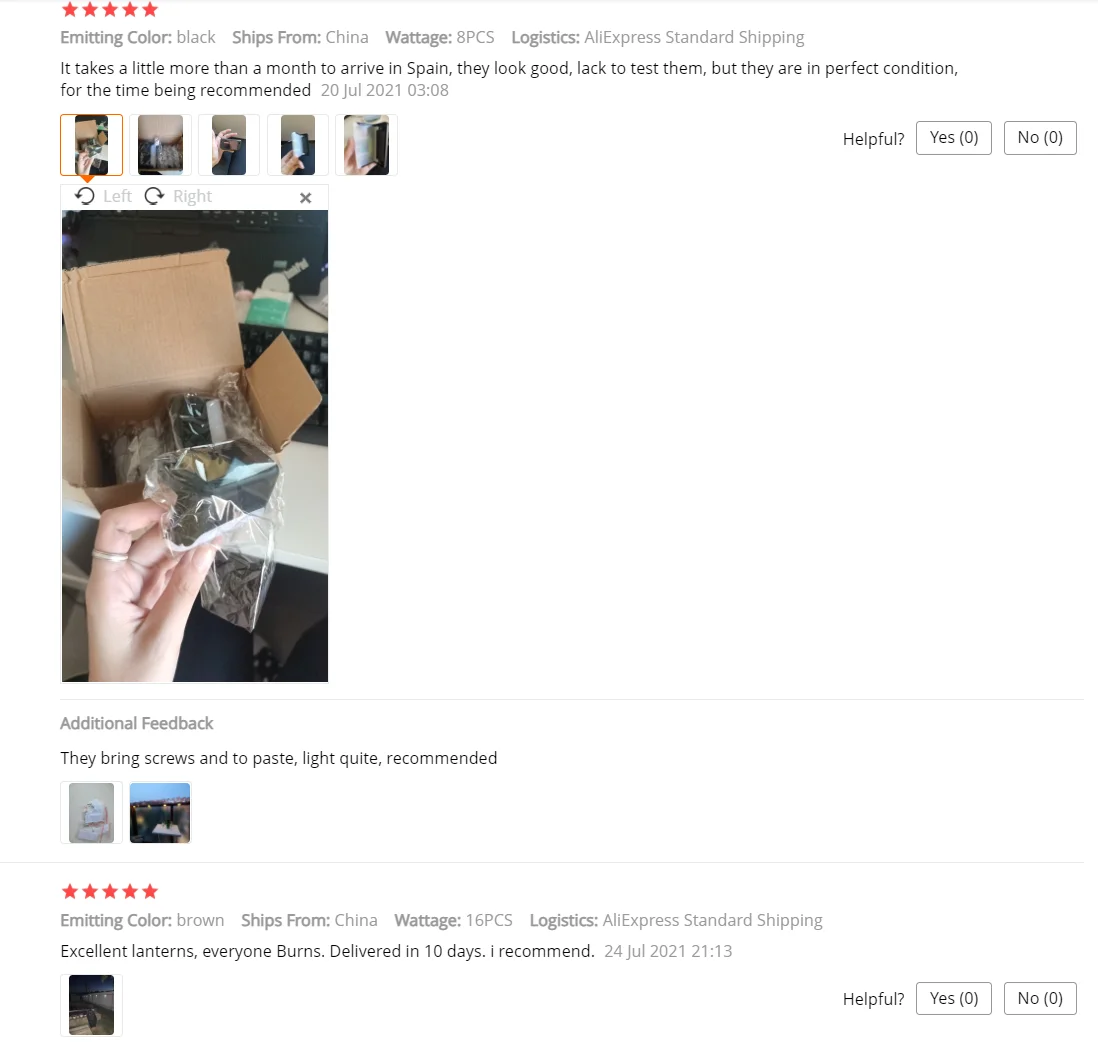Click the rotate Right icon
Screen dimensions: 1098x1061
[x=154, y=196]
